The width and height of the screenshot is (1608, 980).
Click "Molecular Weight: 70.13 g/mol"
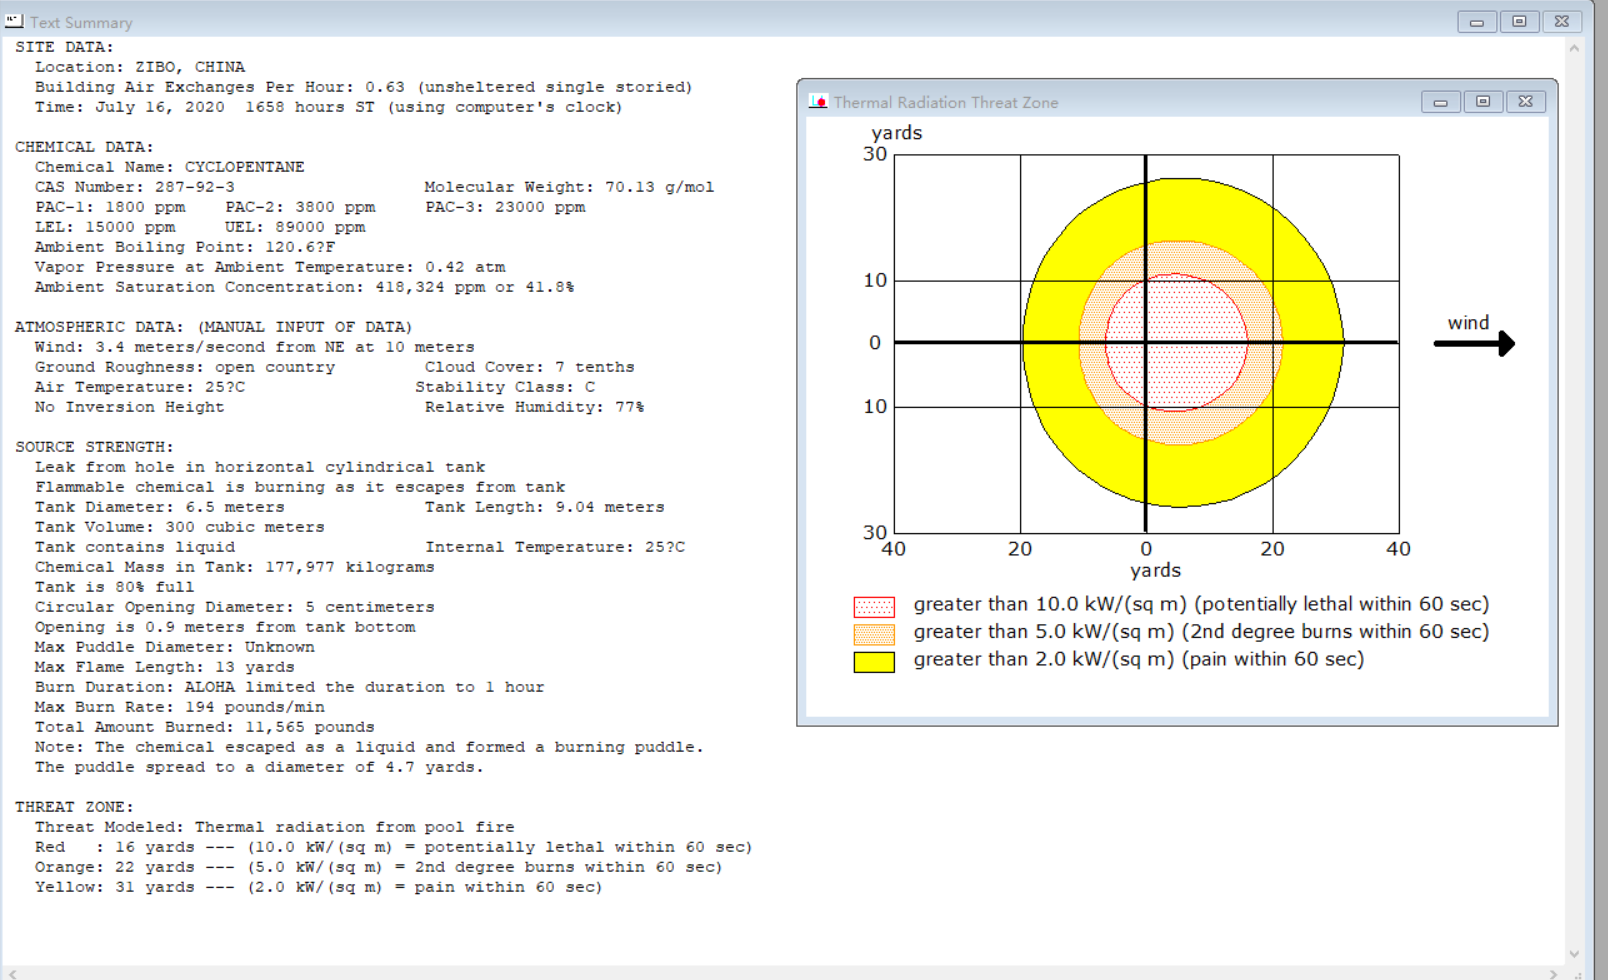pos(569,187)
